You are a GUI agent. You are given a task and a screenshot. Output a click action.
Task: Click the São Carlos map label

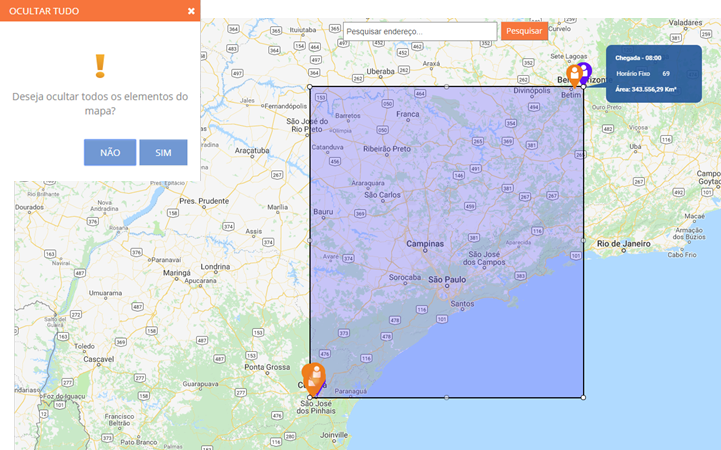(382, 195)
